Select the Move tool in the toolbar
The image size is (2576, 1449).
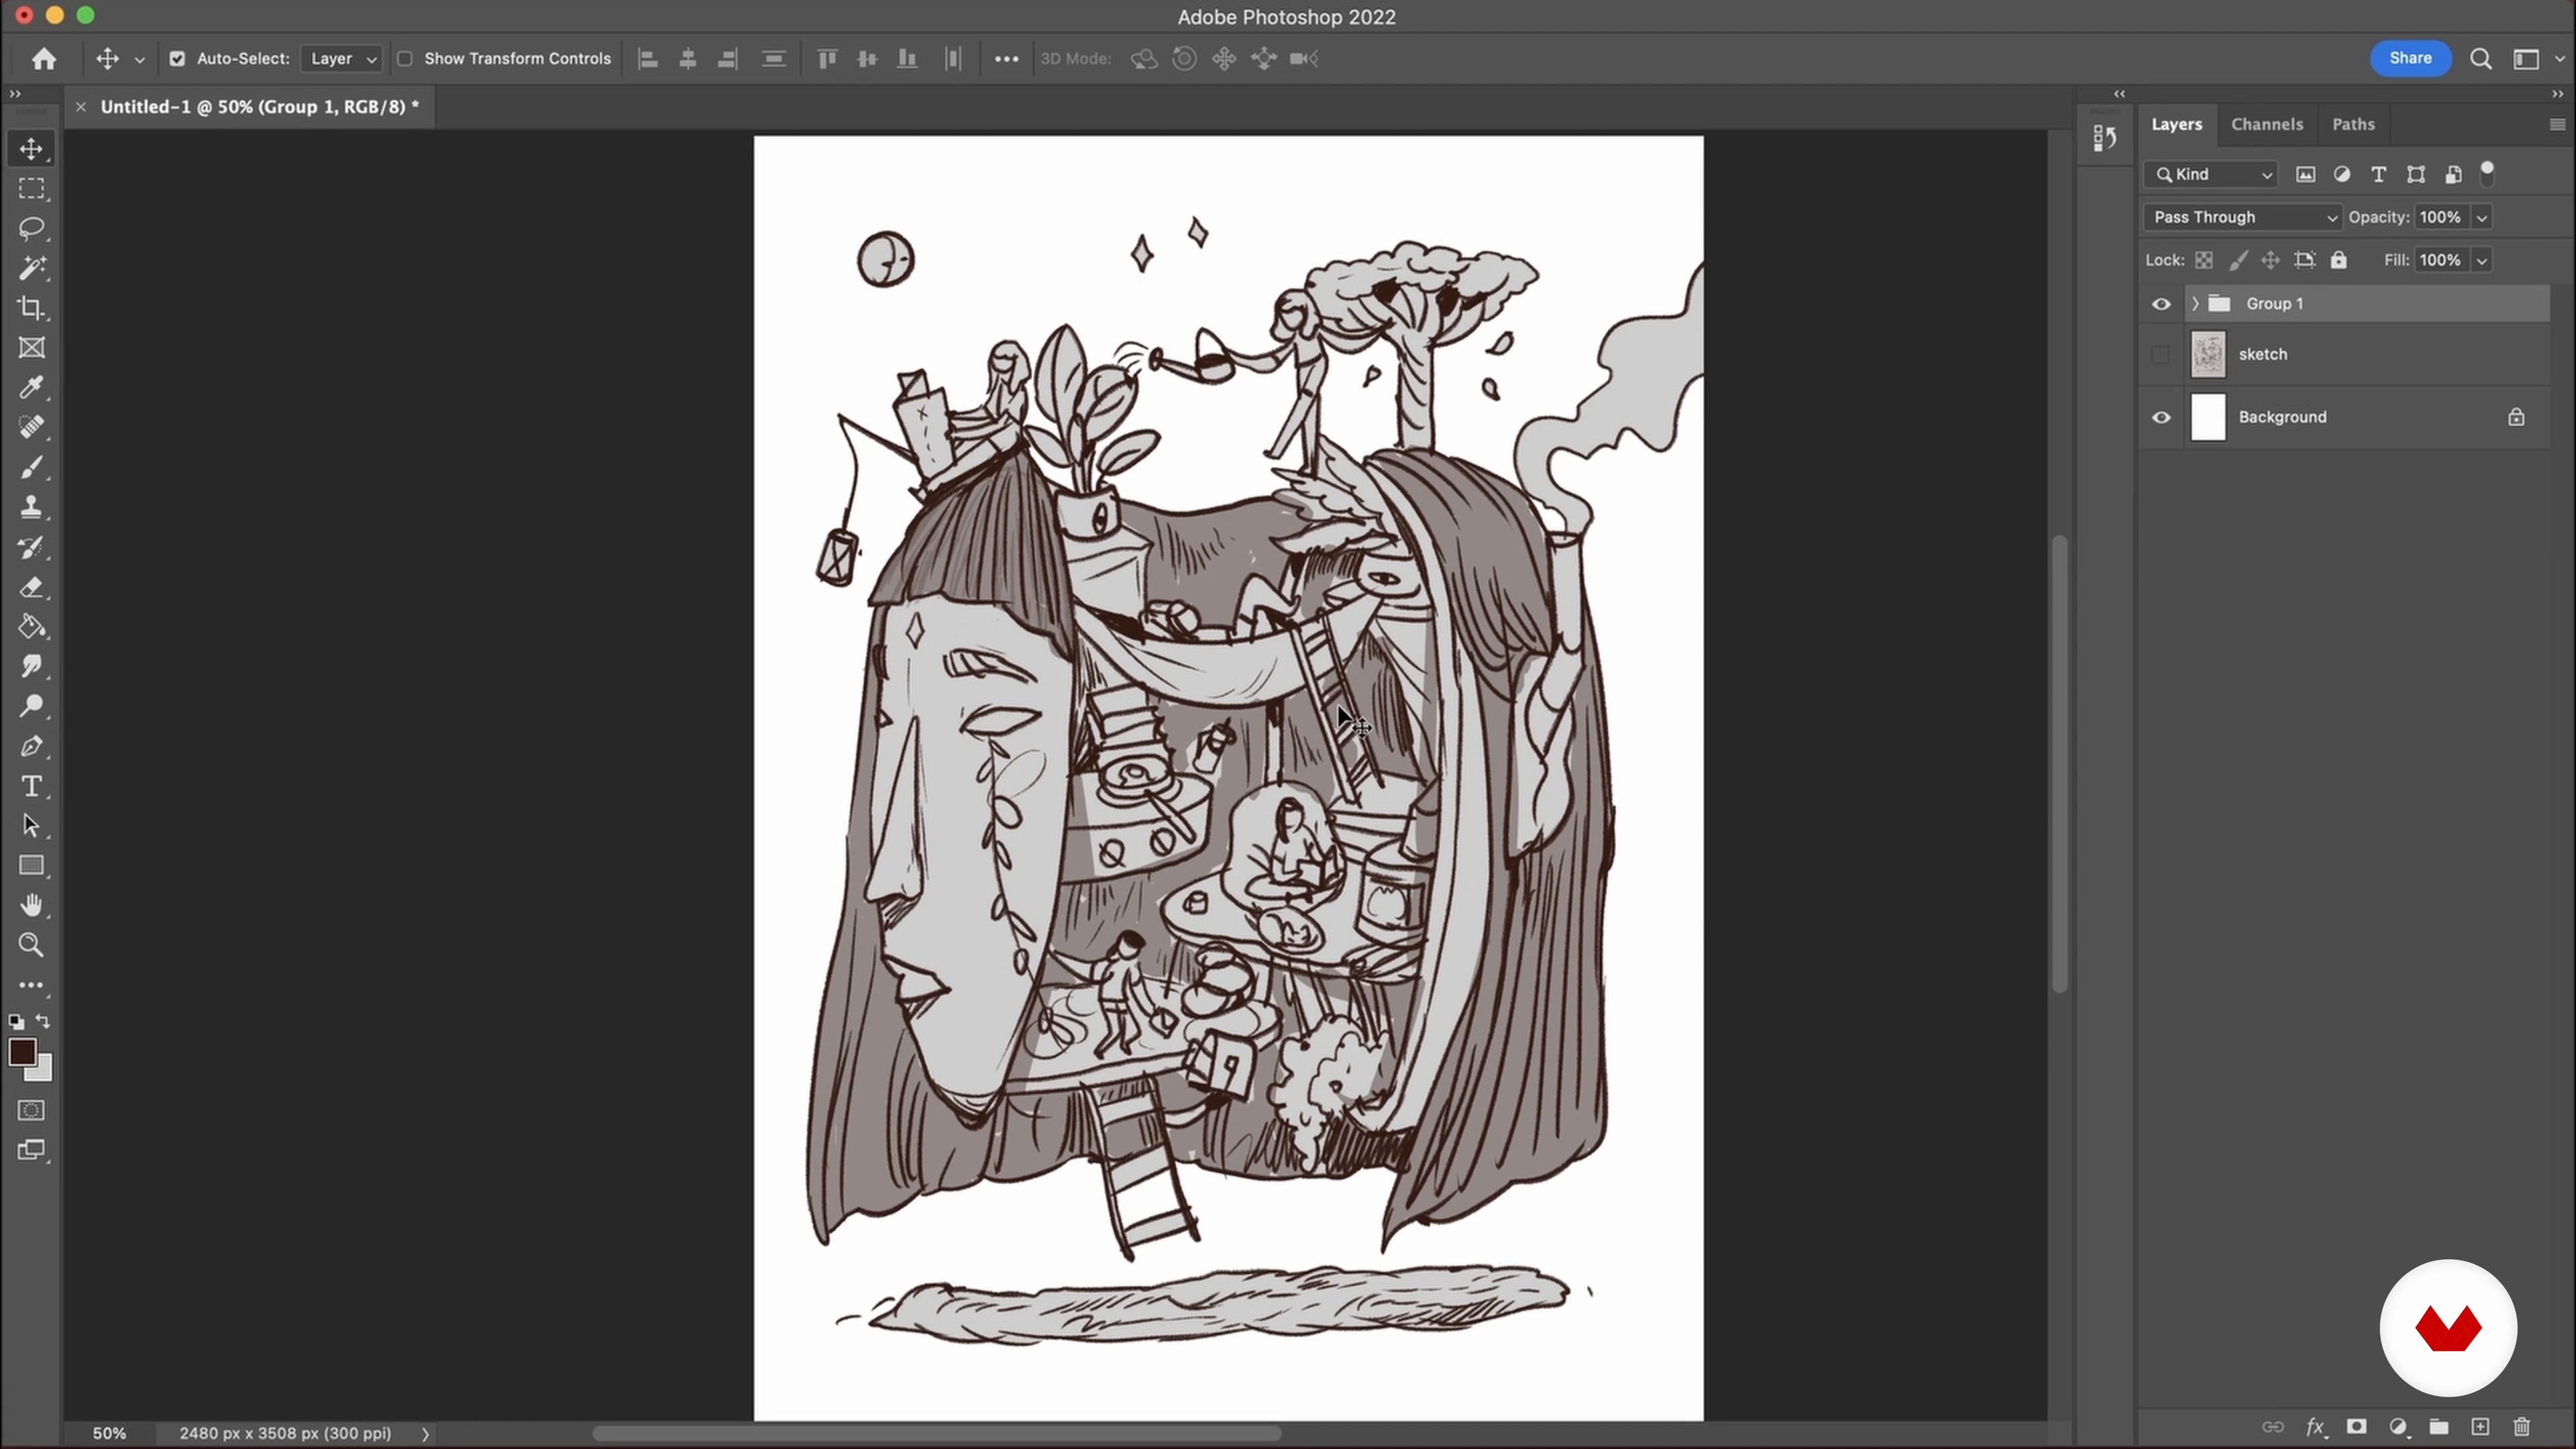[x=31, y=149]
